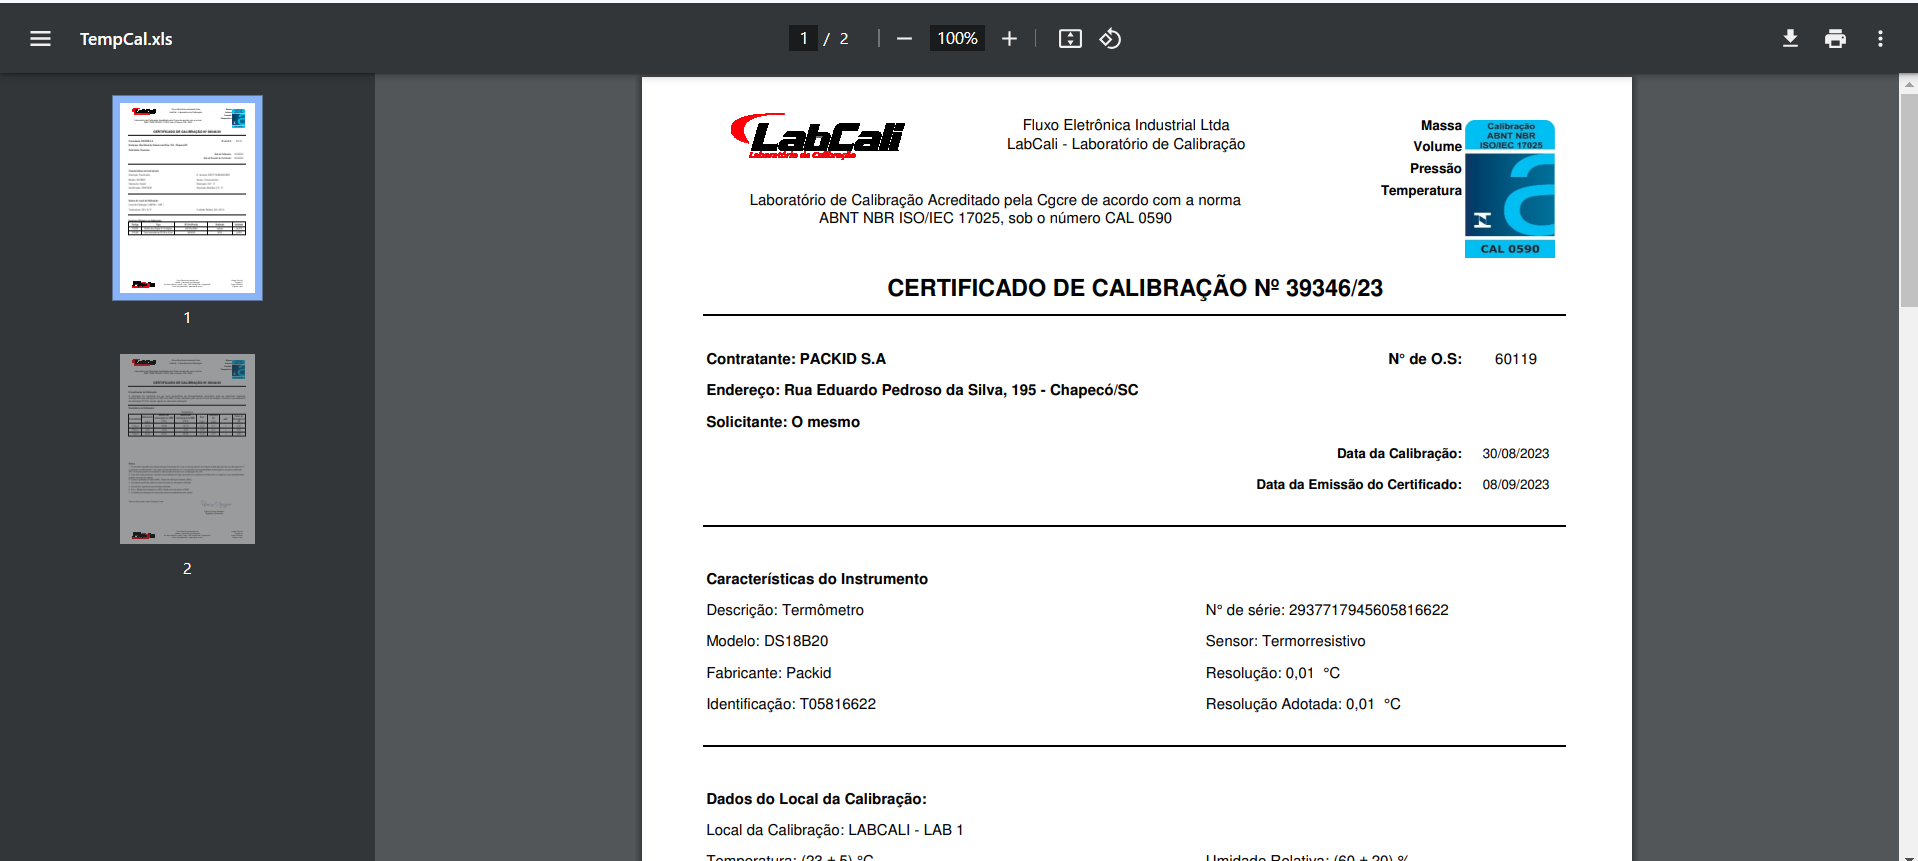The image size is (1918, 861).
Task: Click the 100% zoom level field
Action: pos(957,39)
